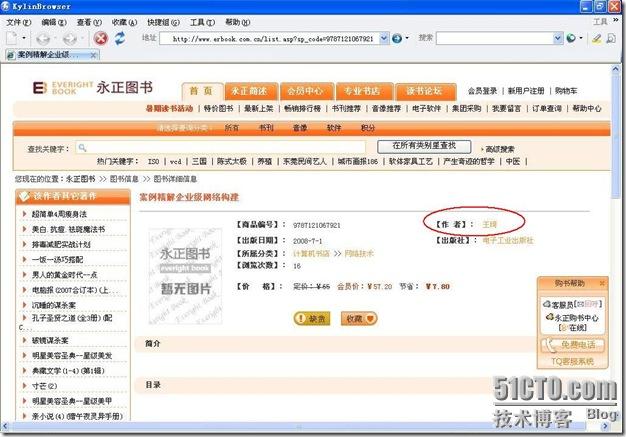Screen dimensions: 626x437
Task: Switch to the 专业书店 tab
Action: (x=363, y=91)
